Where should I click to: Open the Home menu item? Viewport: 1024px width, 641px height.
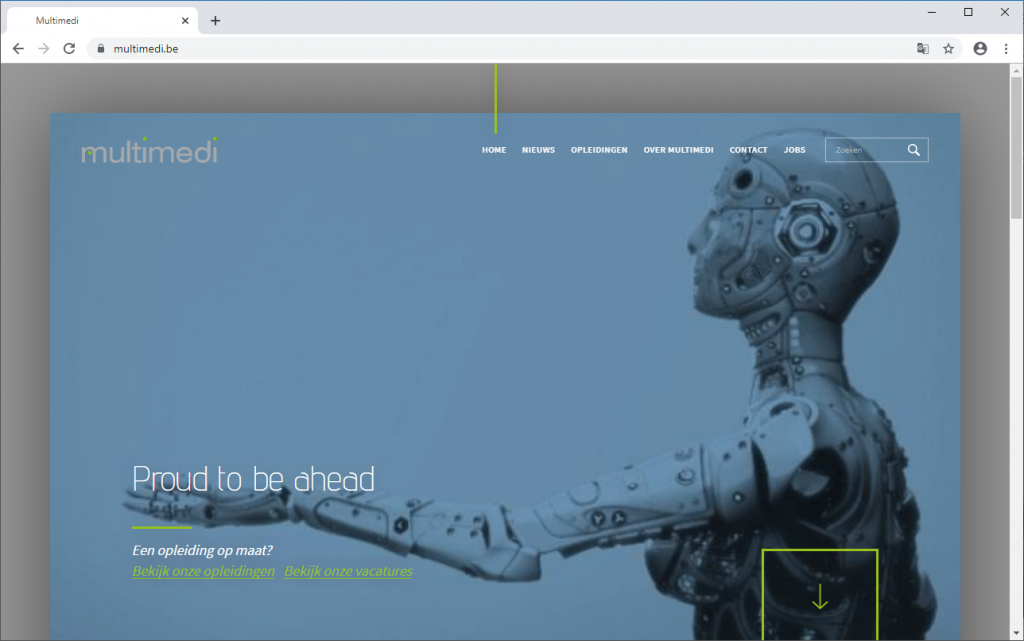pos(494,150)
